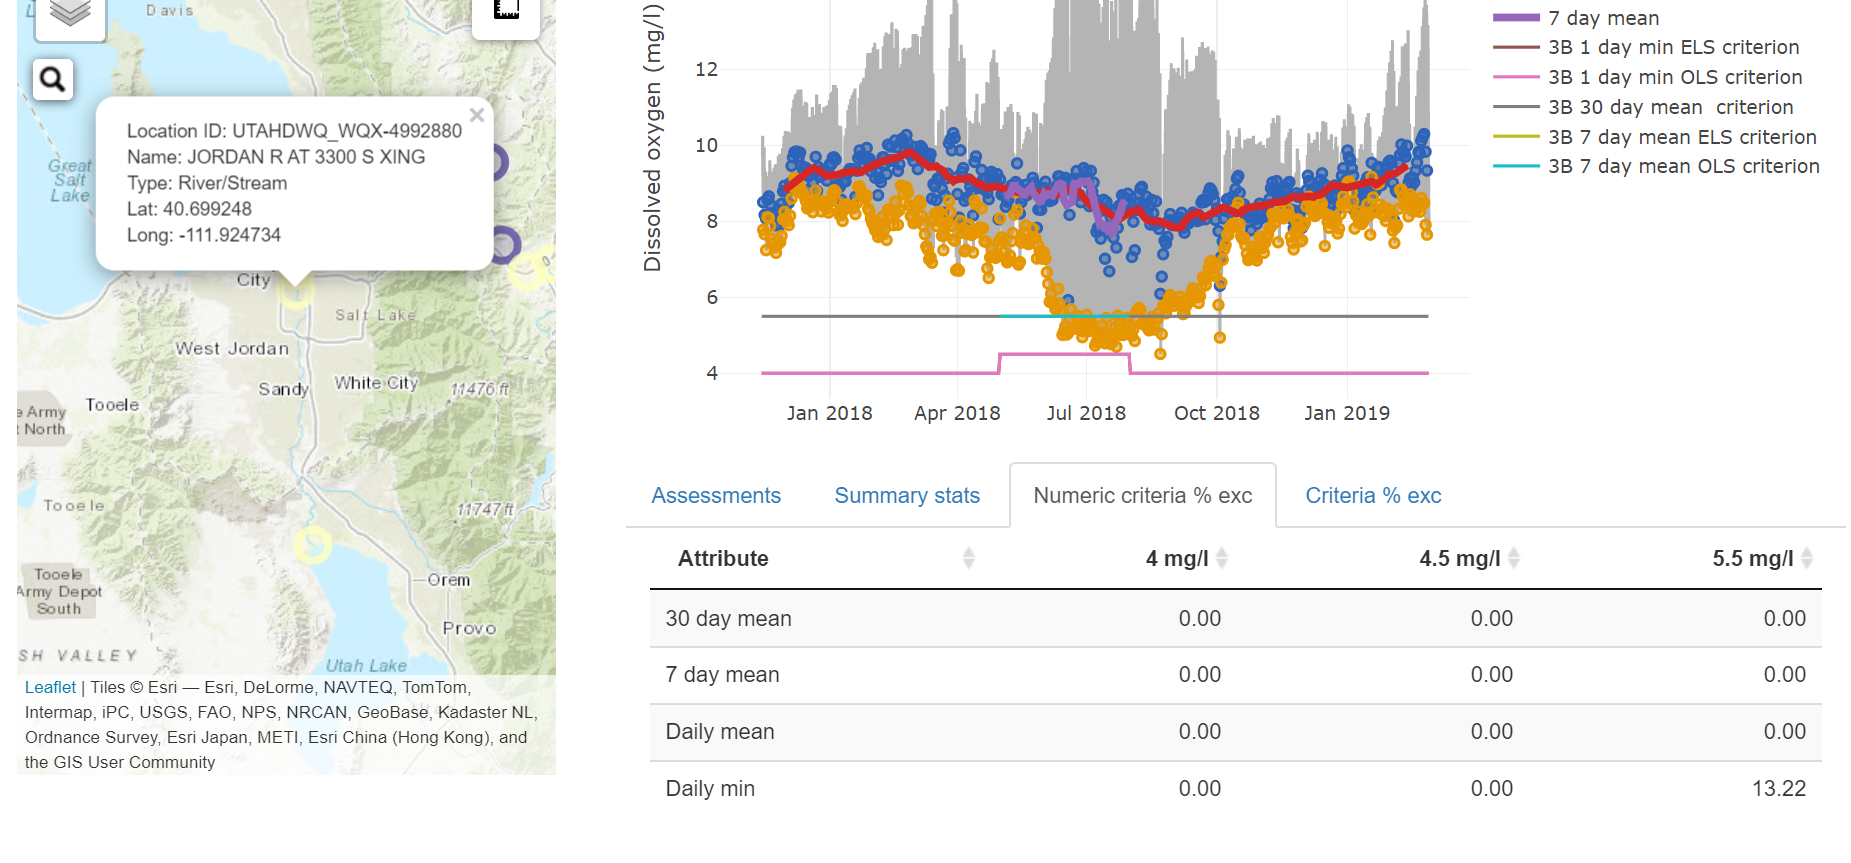Sort by the 4 mg/l column arrows
Image resolution: width=1851 pixels, height=863 pixels.
[1222, 558]
